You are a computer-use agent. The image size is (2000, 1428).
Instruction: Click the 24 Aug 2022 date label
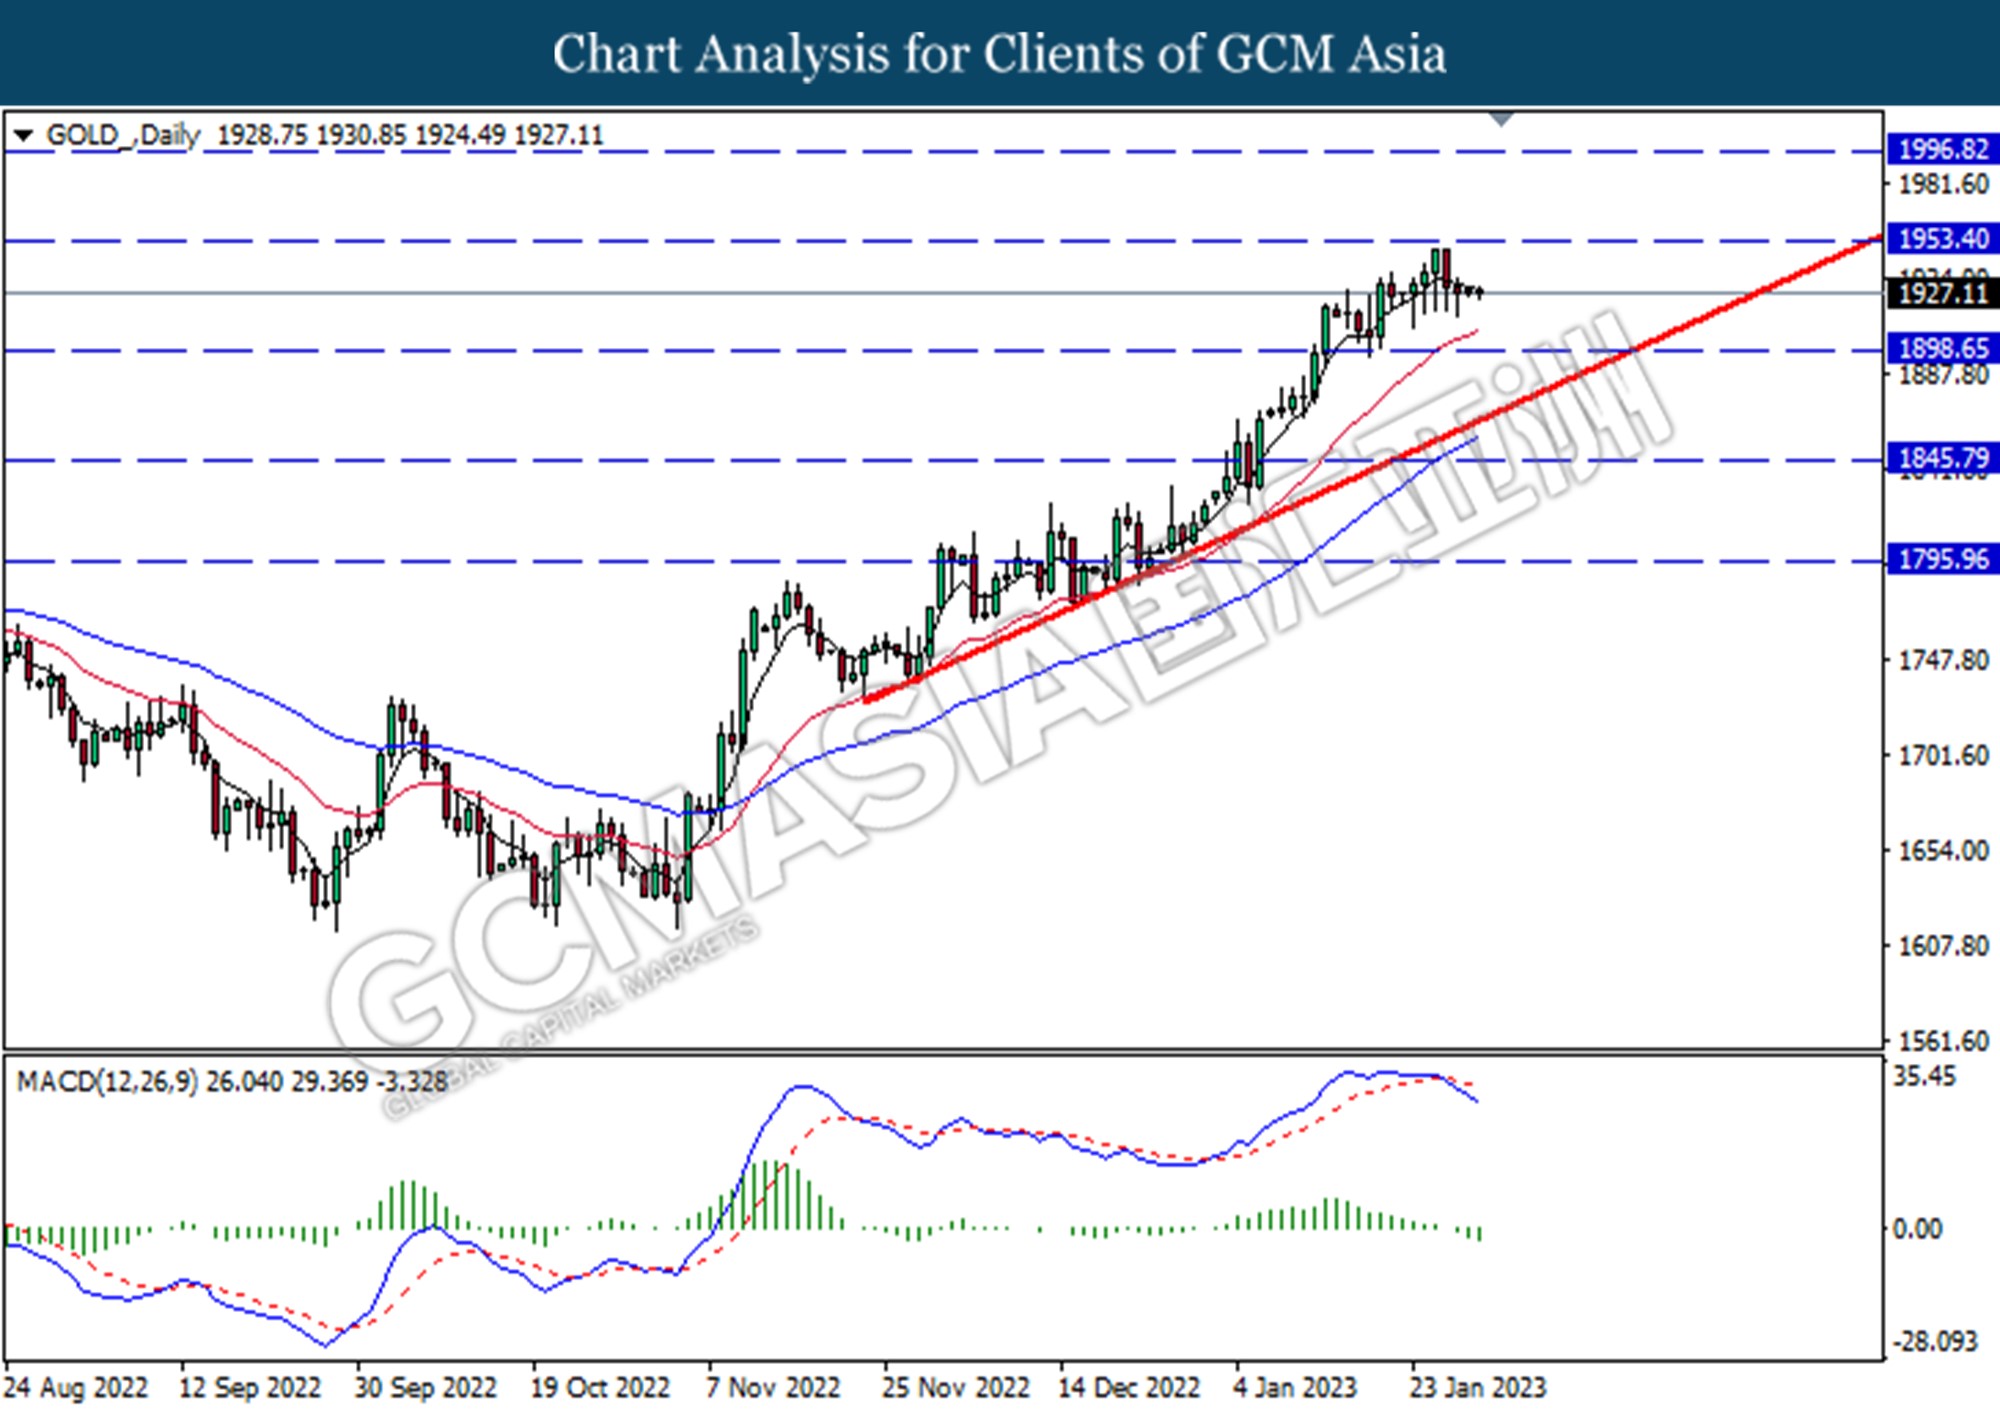click(x=76, y=1388)
